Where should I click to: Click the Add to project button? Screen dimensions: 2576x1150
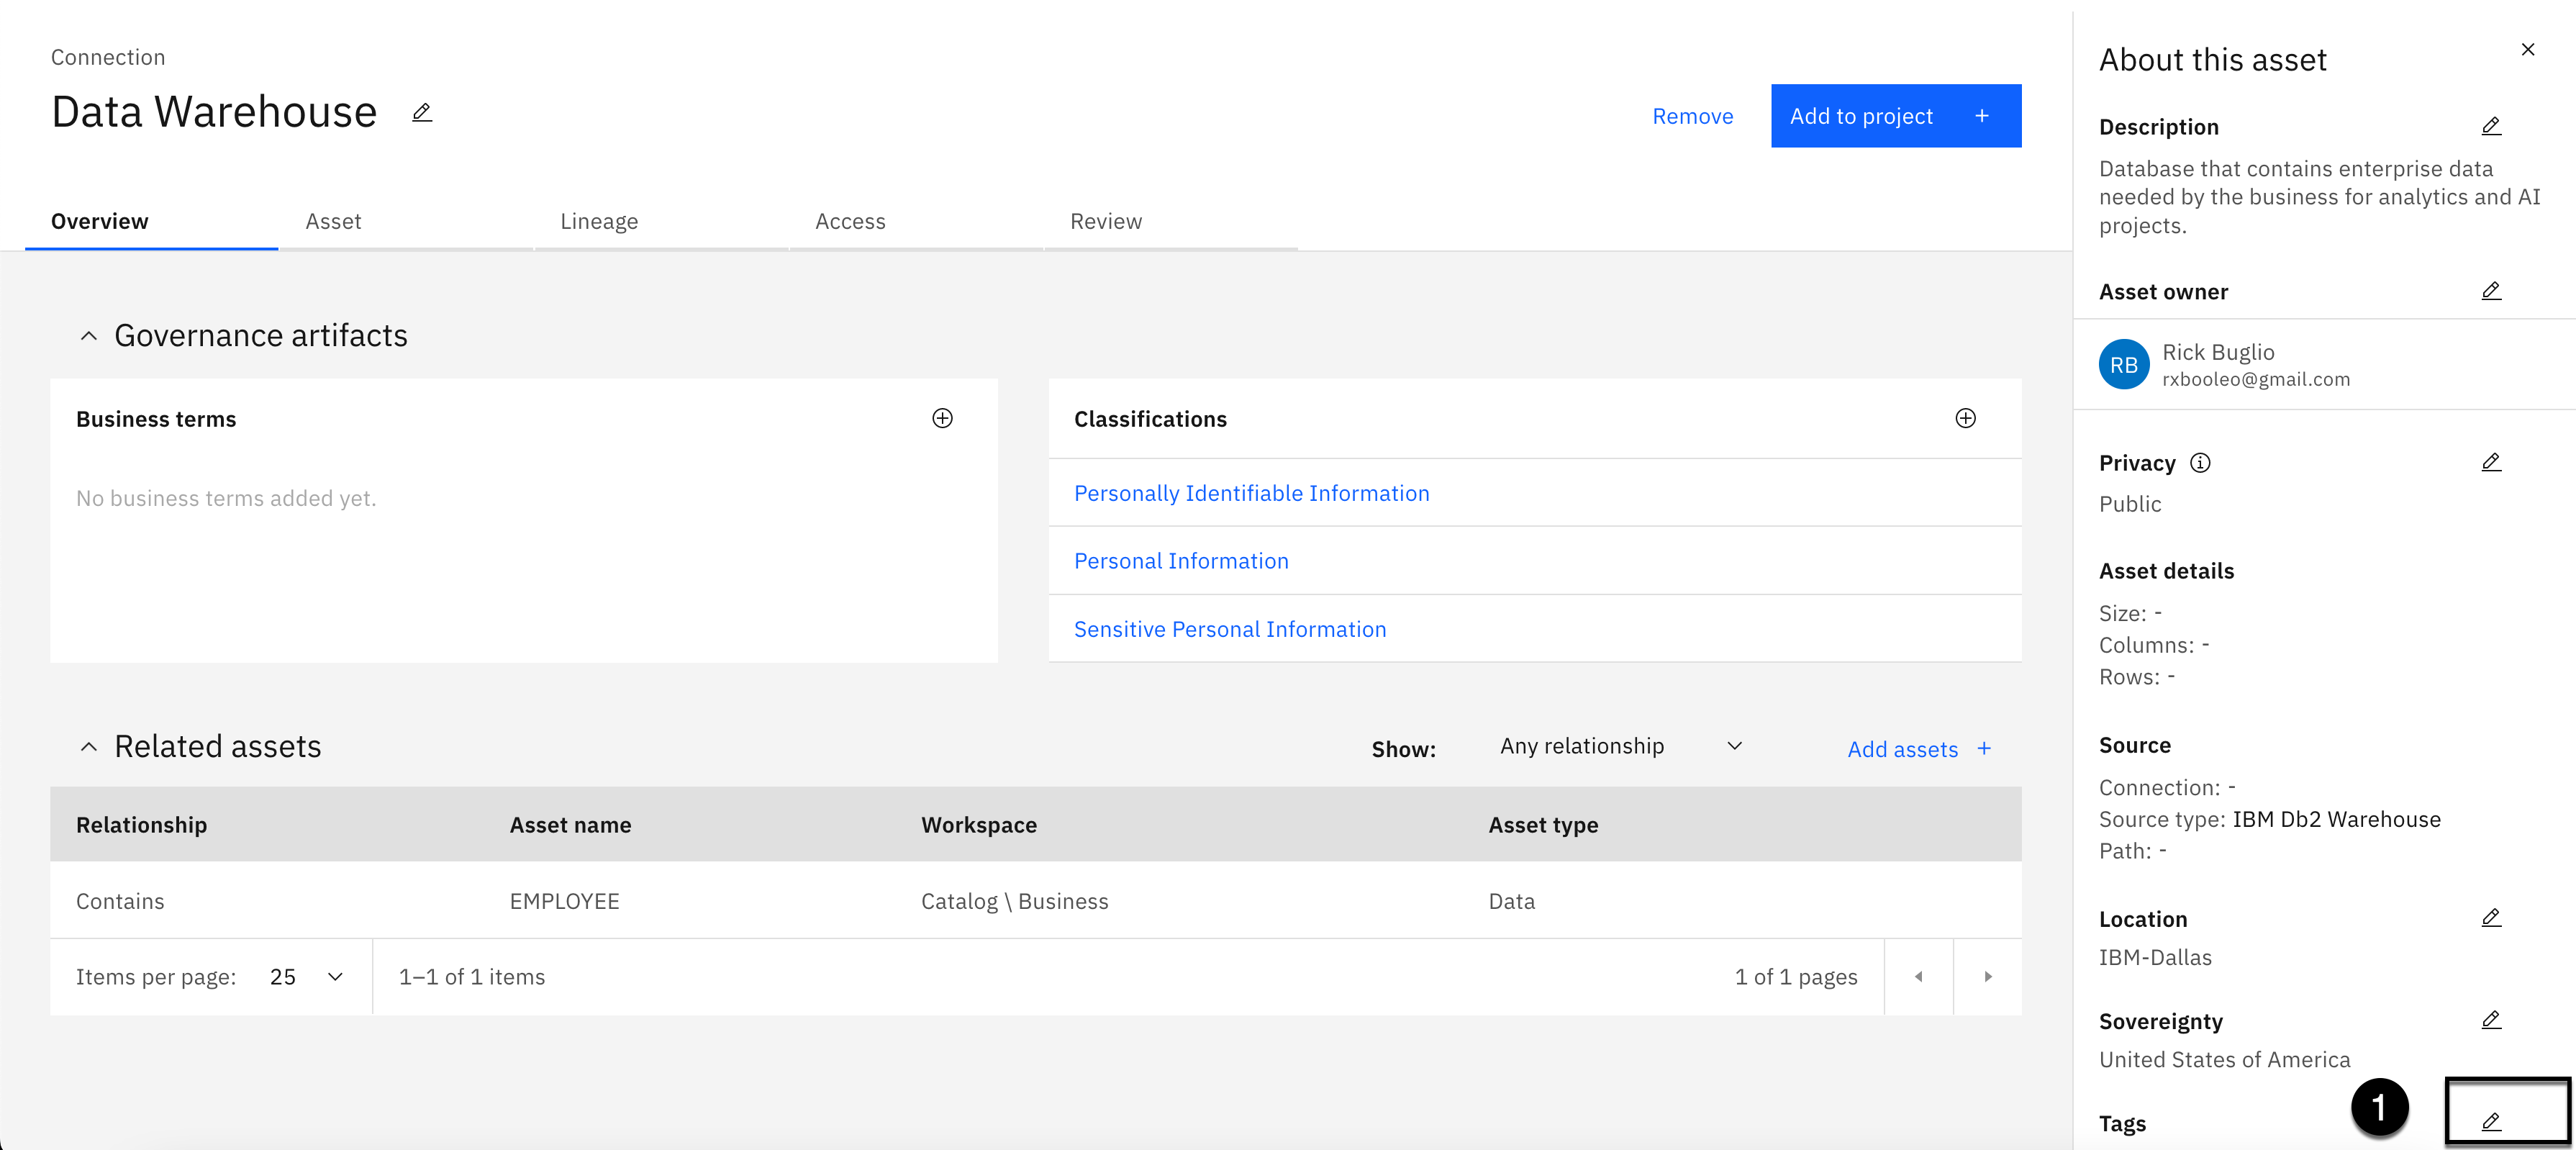(x=1895, y=116)
